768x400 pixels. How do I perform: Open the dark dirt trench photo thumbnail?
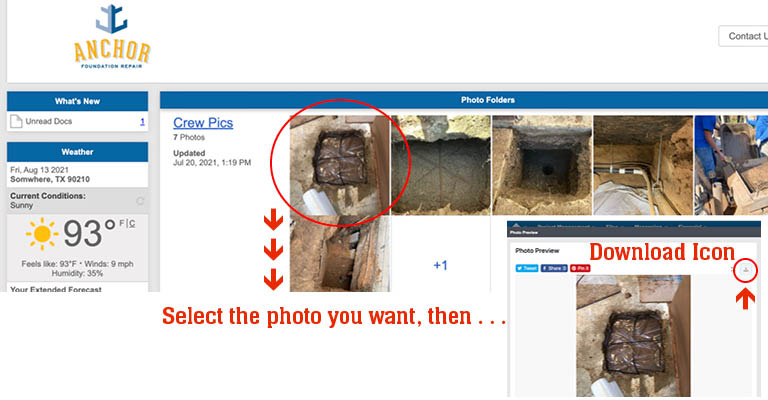pyautogui.click(x=441, y=165)
